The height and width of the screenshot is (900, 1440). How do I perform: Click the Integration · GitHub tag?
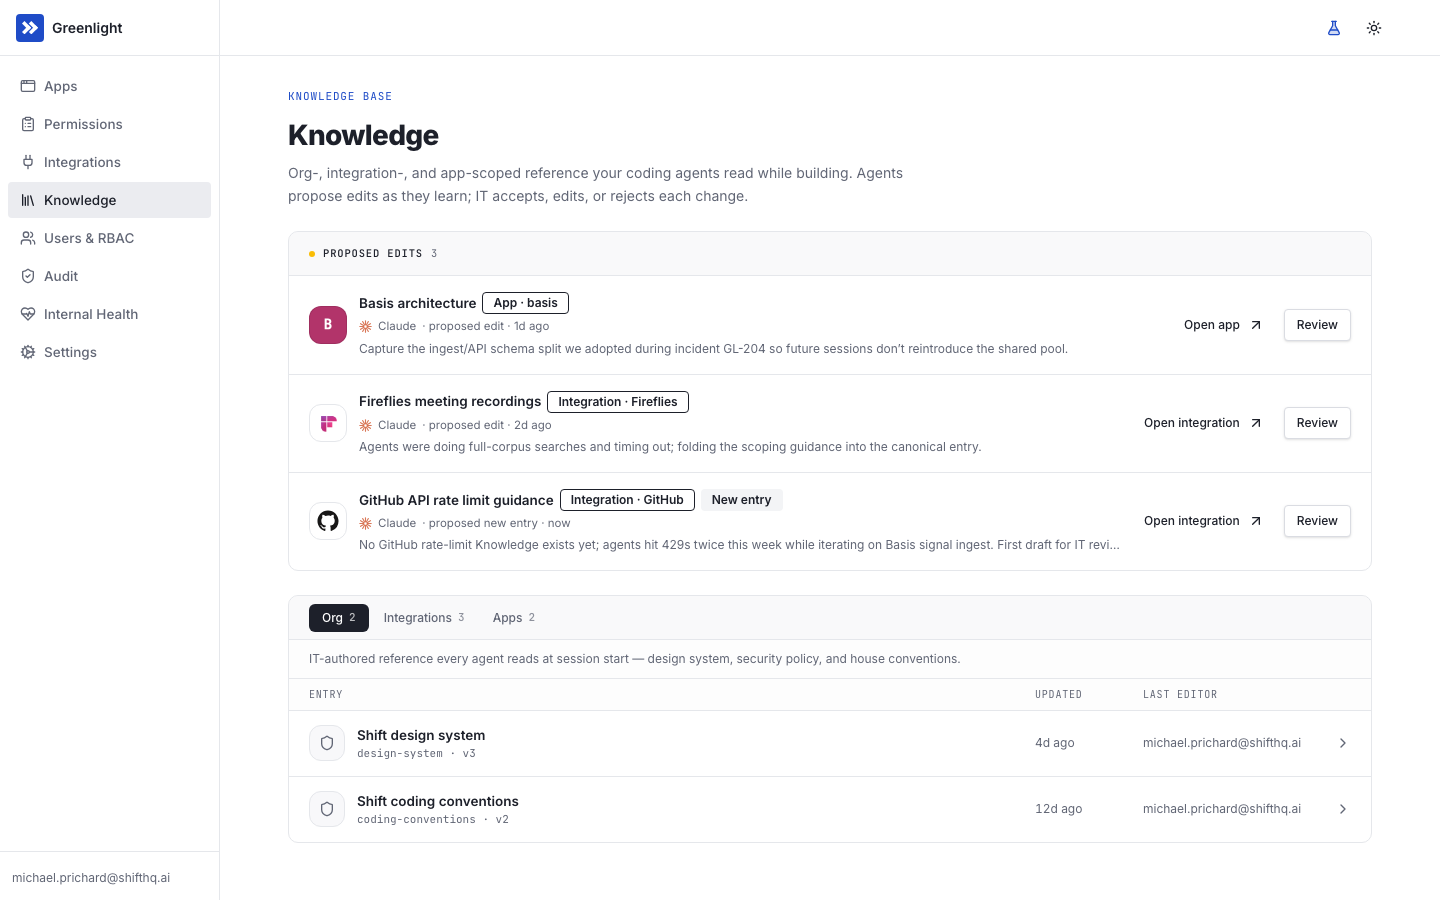click(x=627, y=500)
